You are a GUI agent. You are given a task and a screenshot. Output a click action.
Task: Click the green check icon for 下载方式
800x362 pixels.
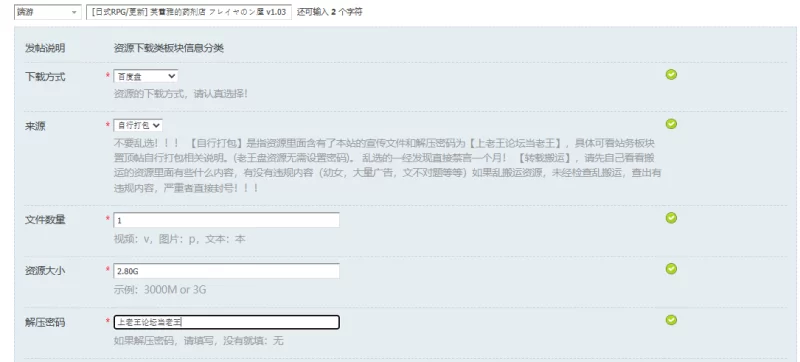(x=671, y=74)
